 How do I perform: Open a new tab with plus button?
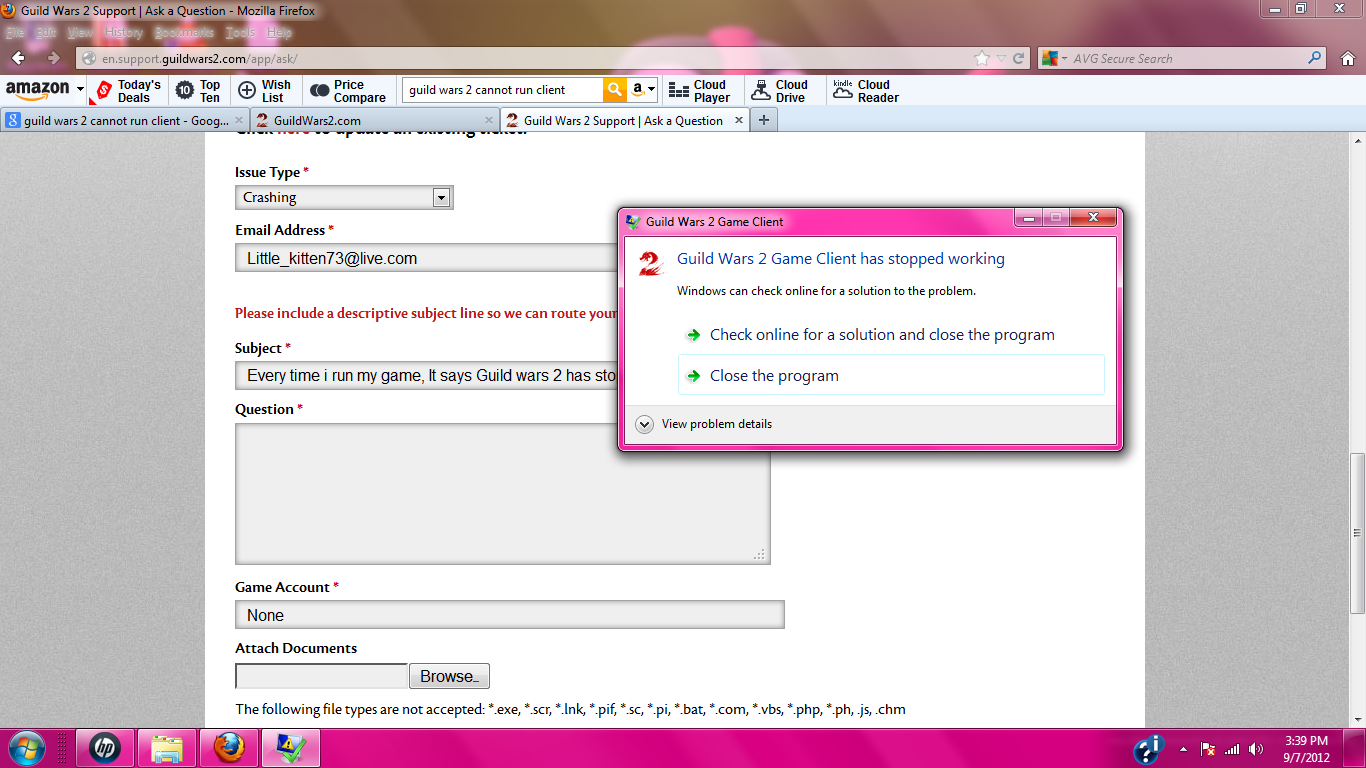(764, 120)
